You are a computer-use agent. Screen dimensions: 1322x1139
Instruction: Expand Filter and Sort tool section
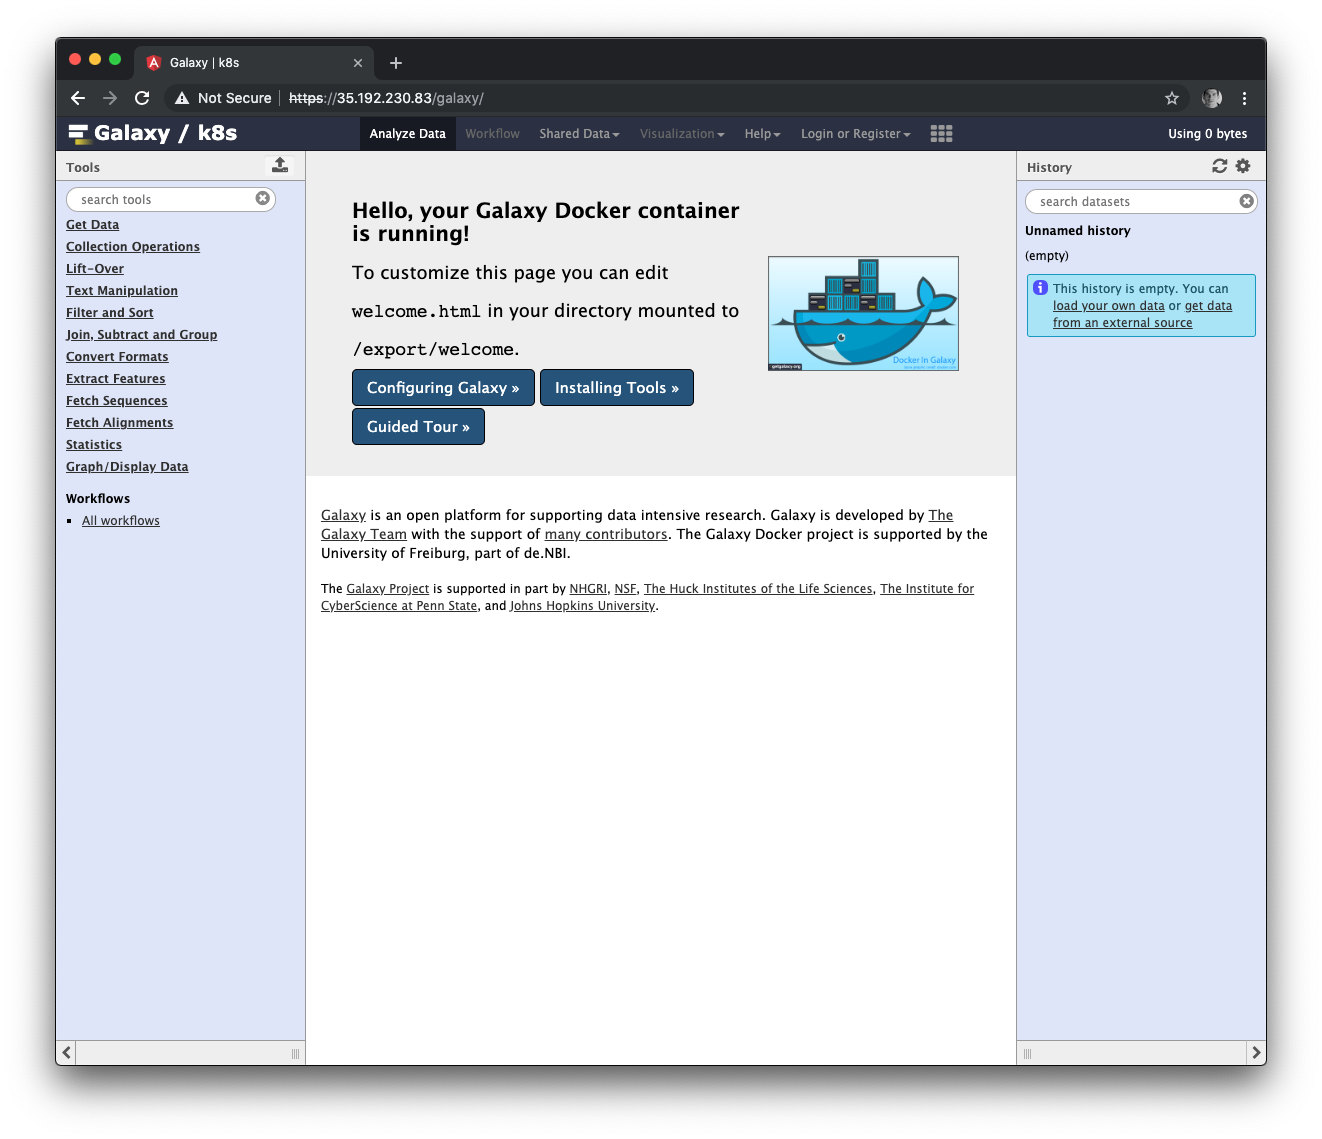110,313
